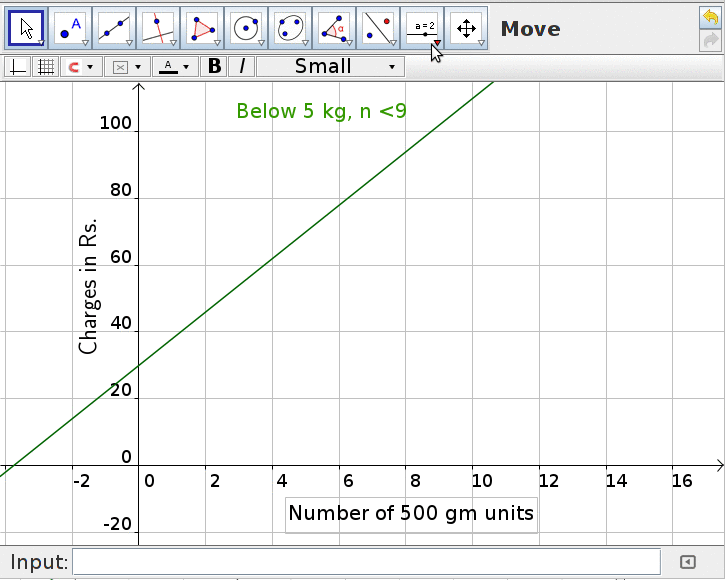Choose the Line through Two Points tool

(x=114, y=28)
